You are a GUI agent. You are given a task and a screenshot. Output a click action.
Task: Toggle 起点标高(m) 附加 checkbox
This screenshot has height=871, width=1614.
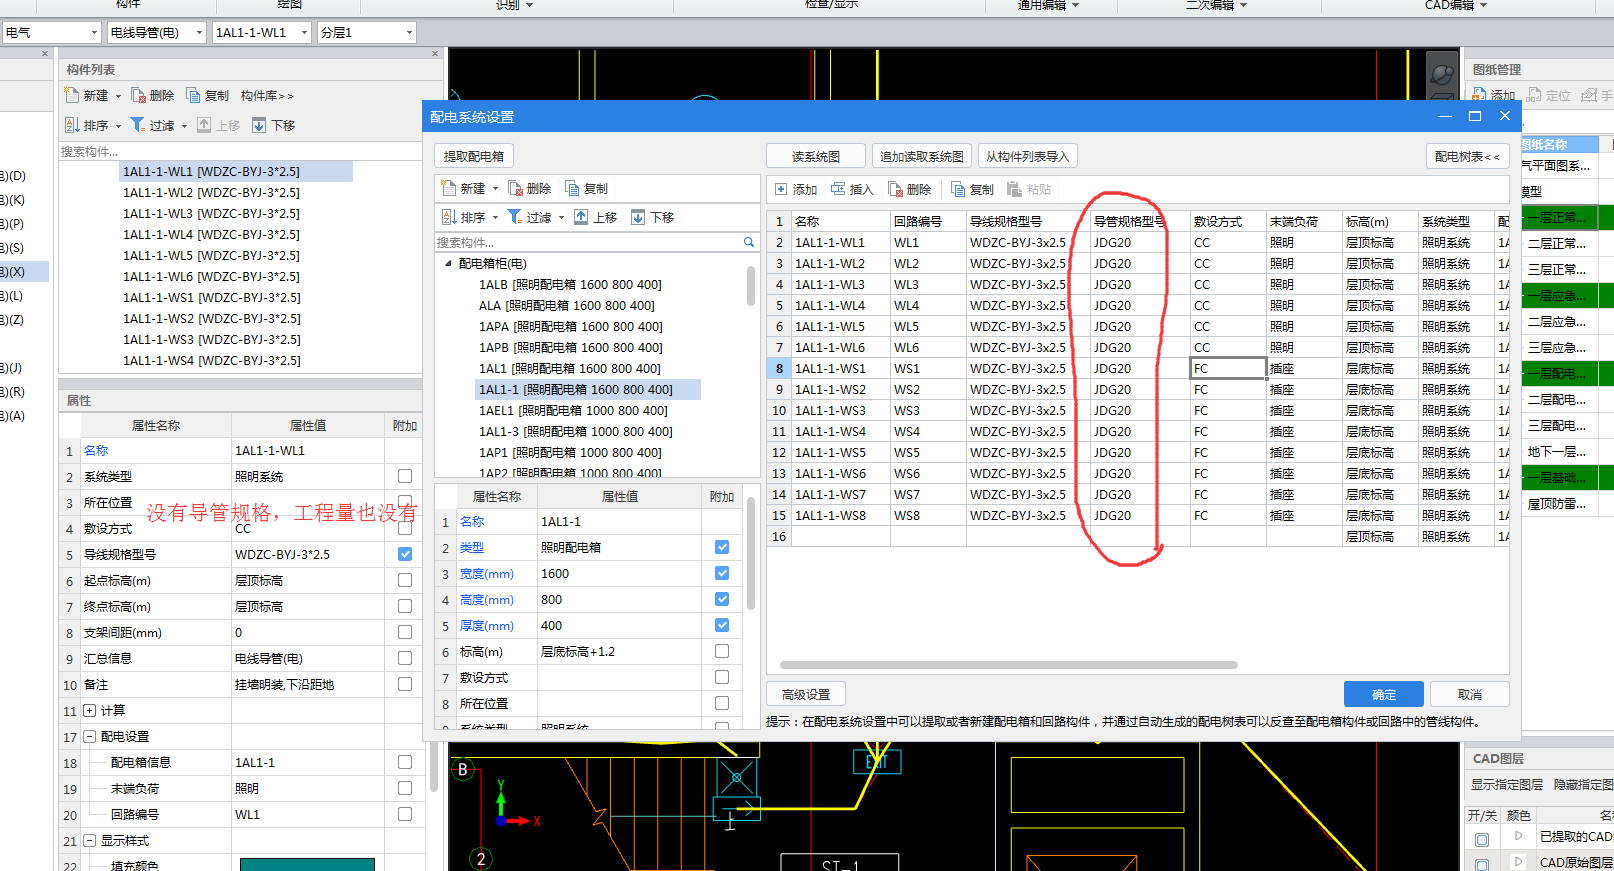pos(405,580)
